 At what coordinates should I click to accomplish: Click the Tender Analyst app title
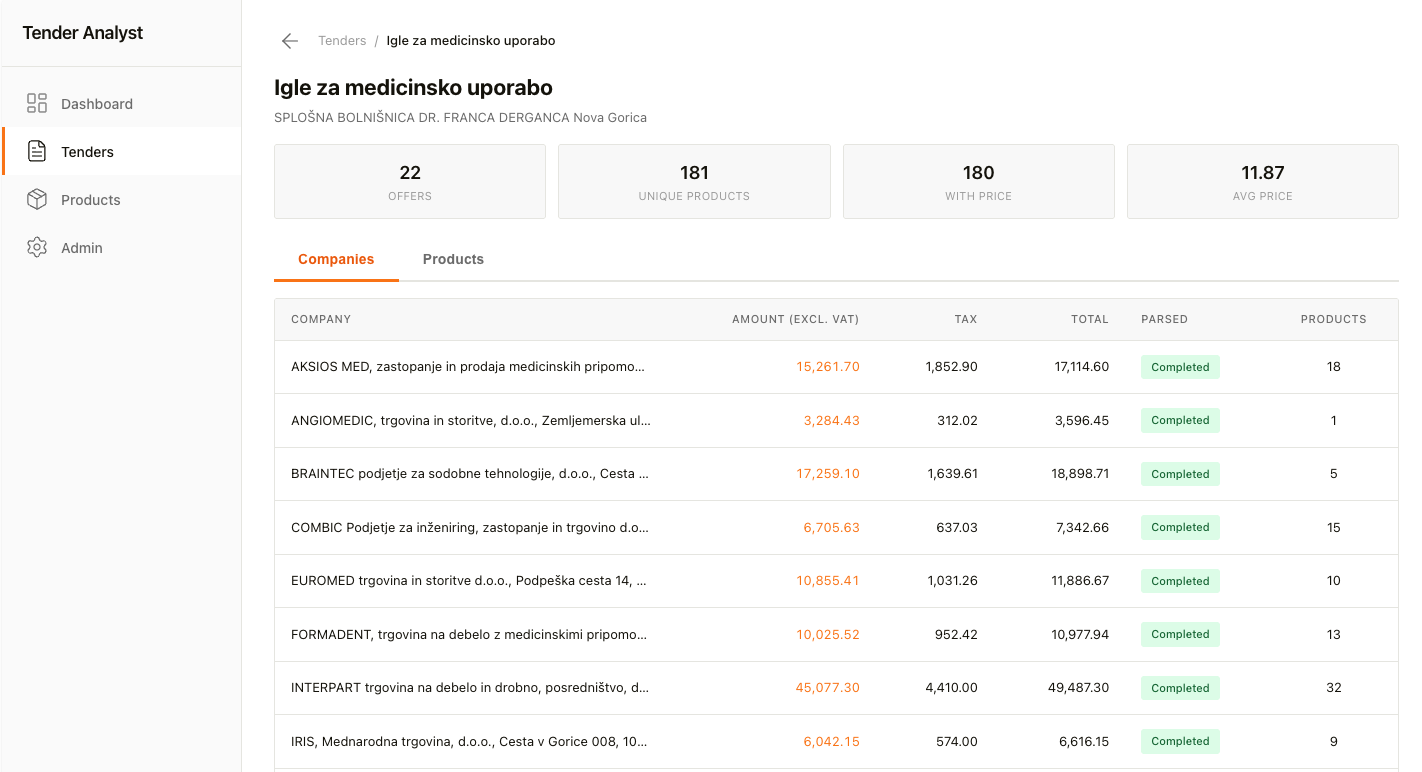[x=83, y=33]
